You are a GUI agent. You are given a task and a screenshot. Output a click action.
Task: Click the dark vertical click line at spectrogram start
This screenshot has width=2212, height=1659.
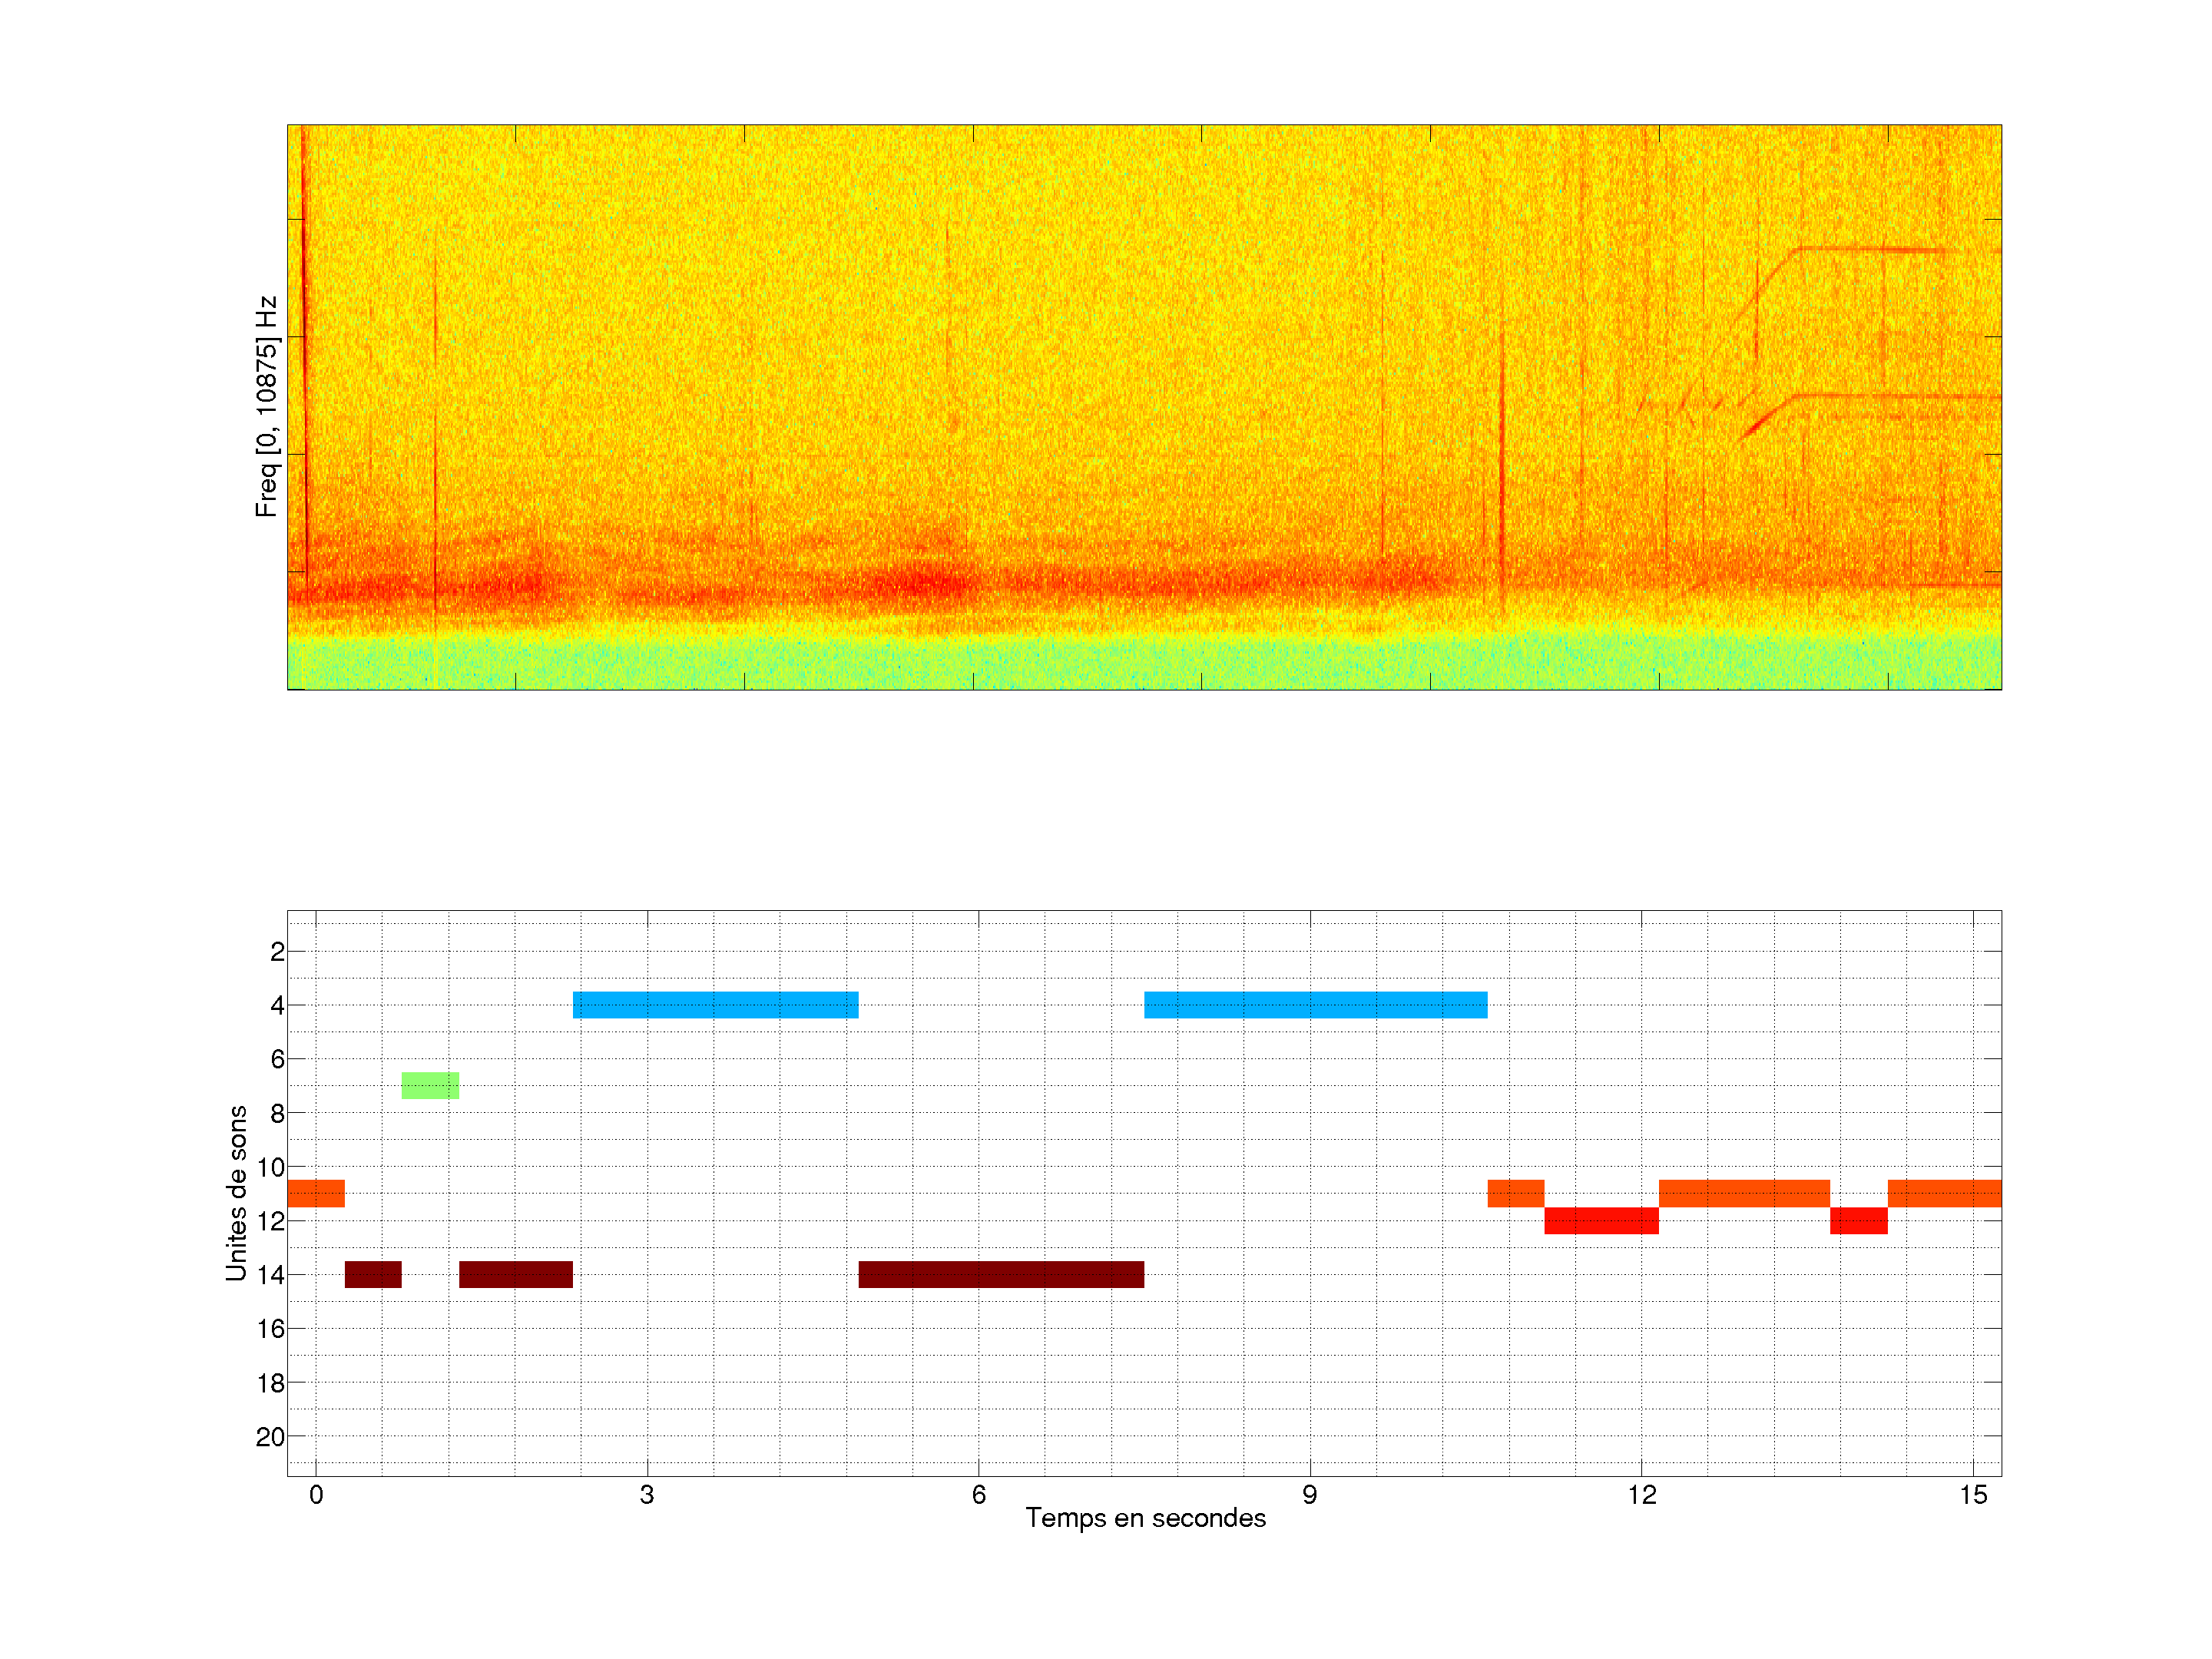305,350
